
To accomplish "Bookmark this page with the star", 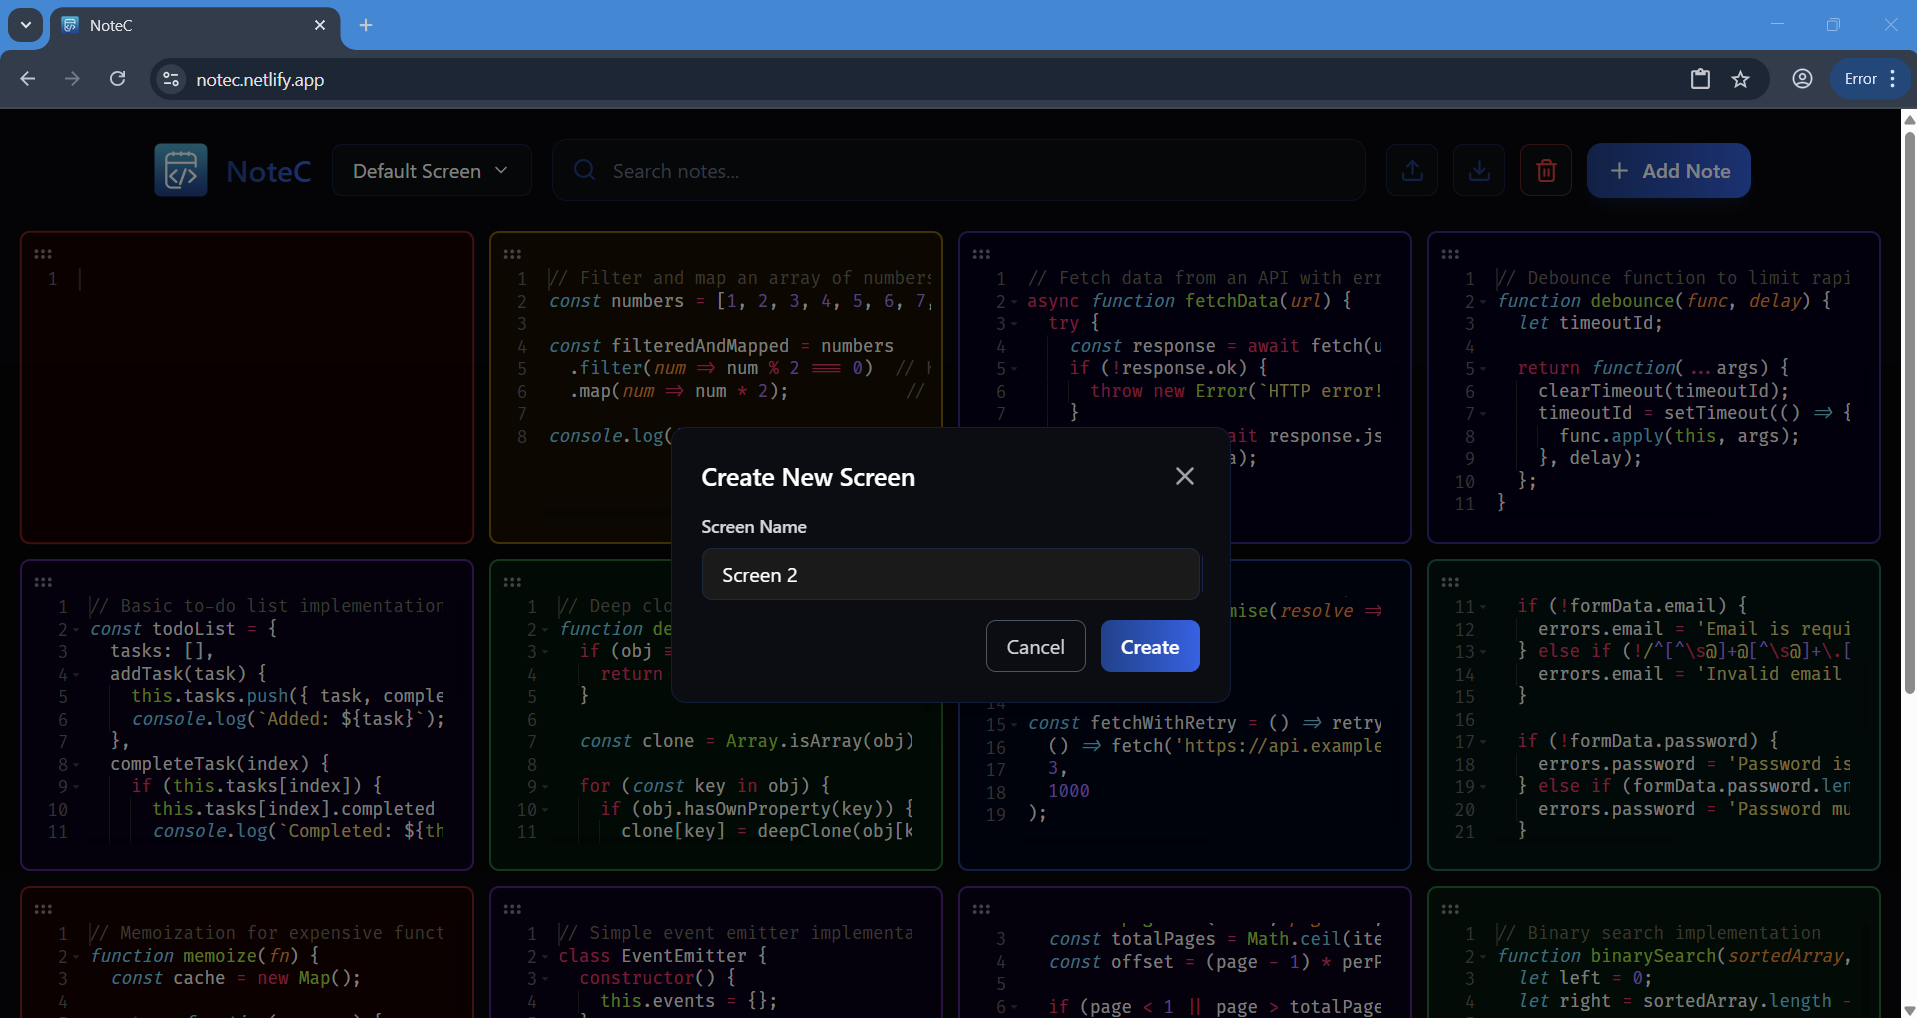I will pos(1741,79).
